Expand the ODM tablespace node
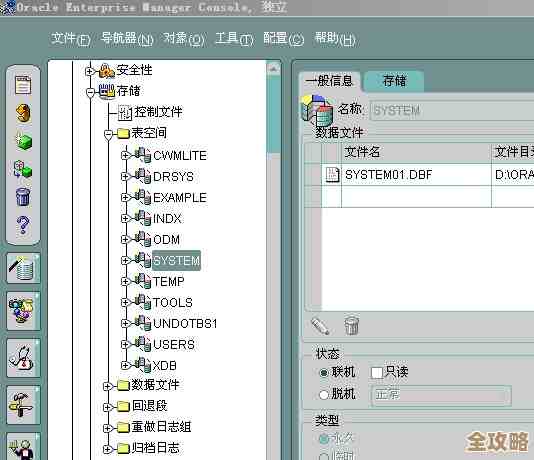 click(125, 239)
